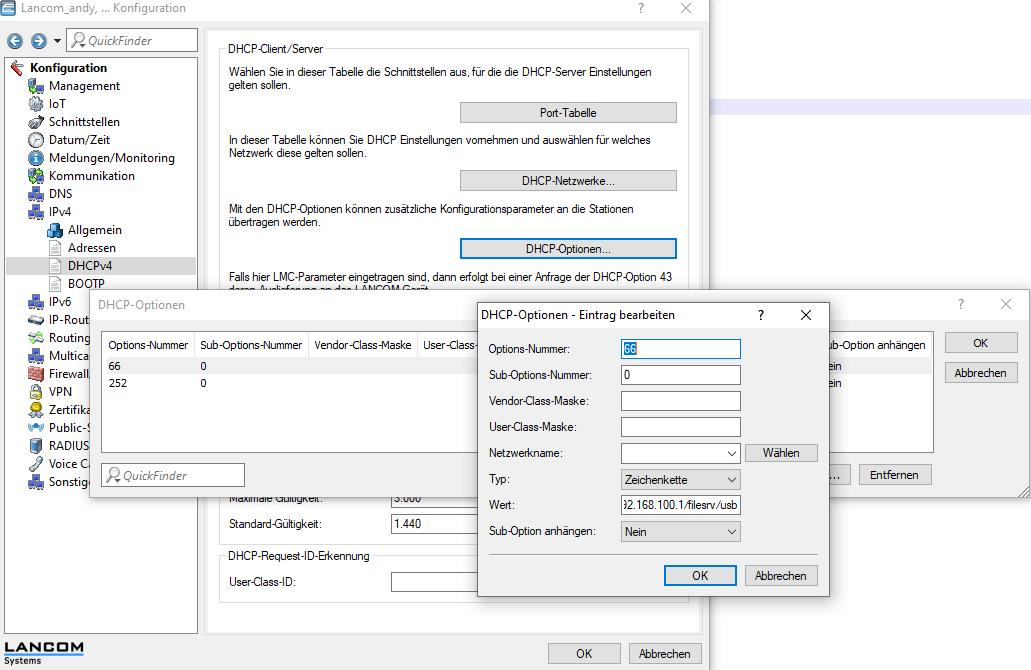Click the Port-Tabelle button
The width and height of the screenshot is (1031, 670).
(568, 112)
